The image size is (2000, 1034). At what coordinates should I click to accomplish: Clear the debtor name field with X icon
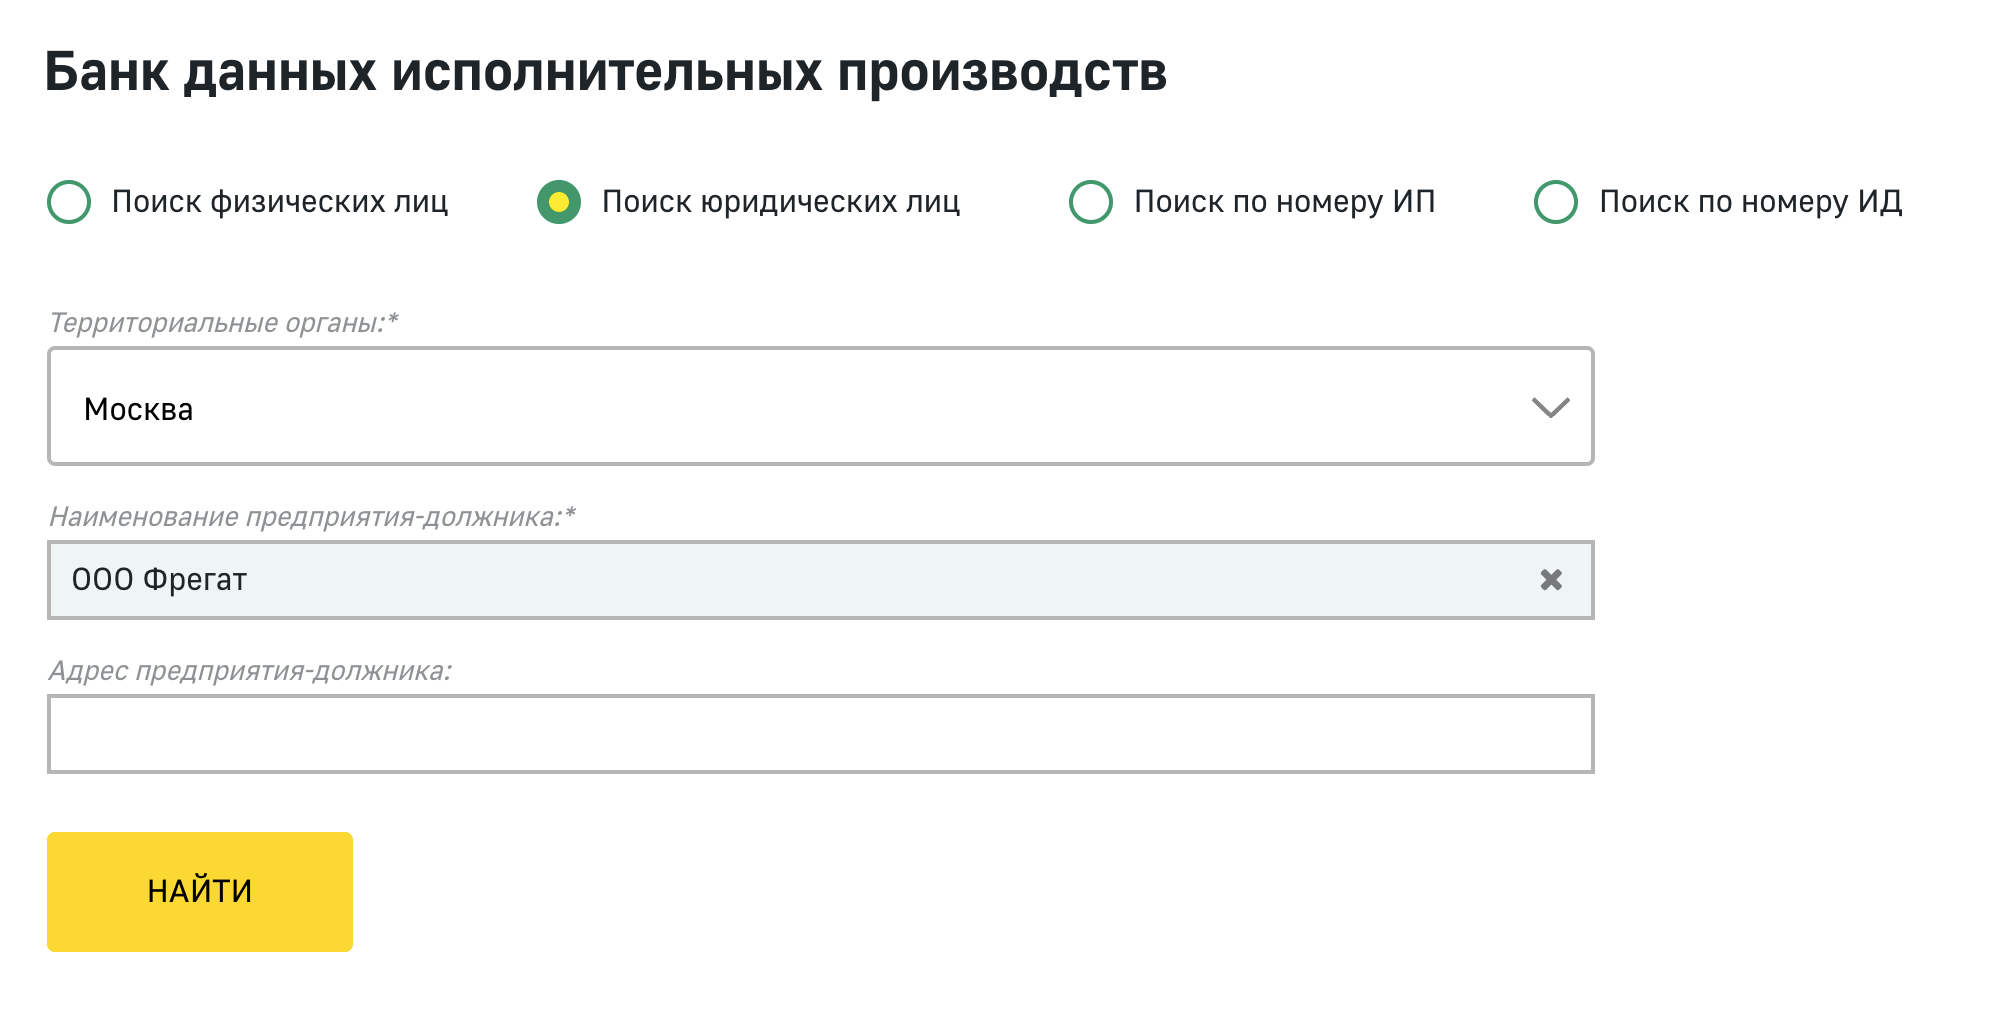click(x=1551, y=580)
